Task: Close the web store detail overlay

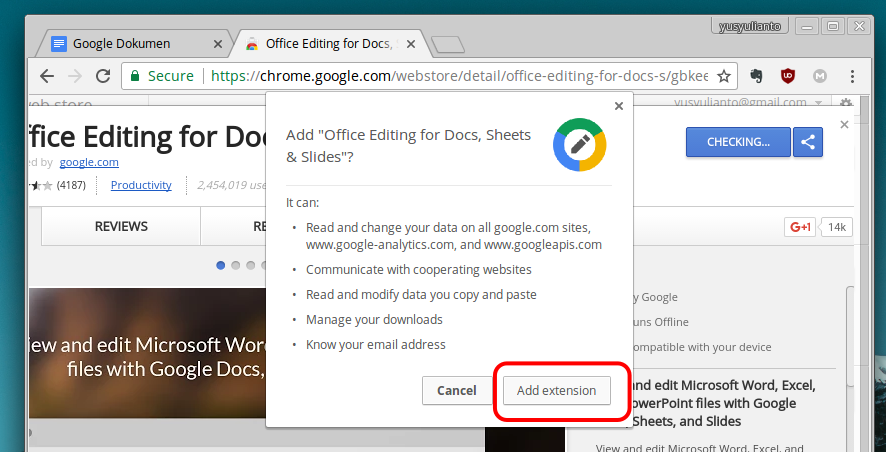Action: 845,124
